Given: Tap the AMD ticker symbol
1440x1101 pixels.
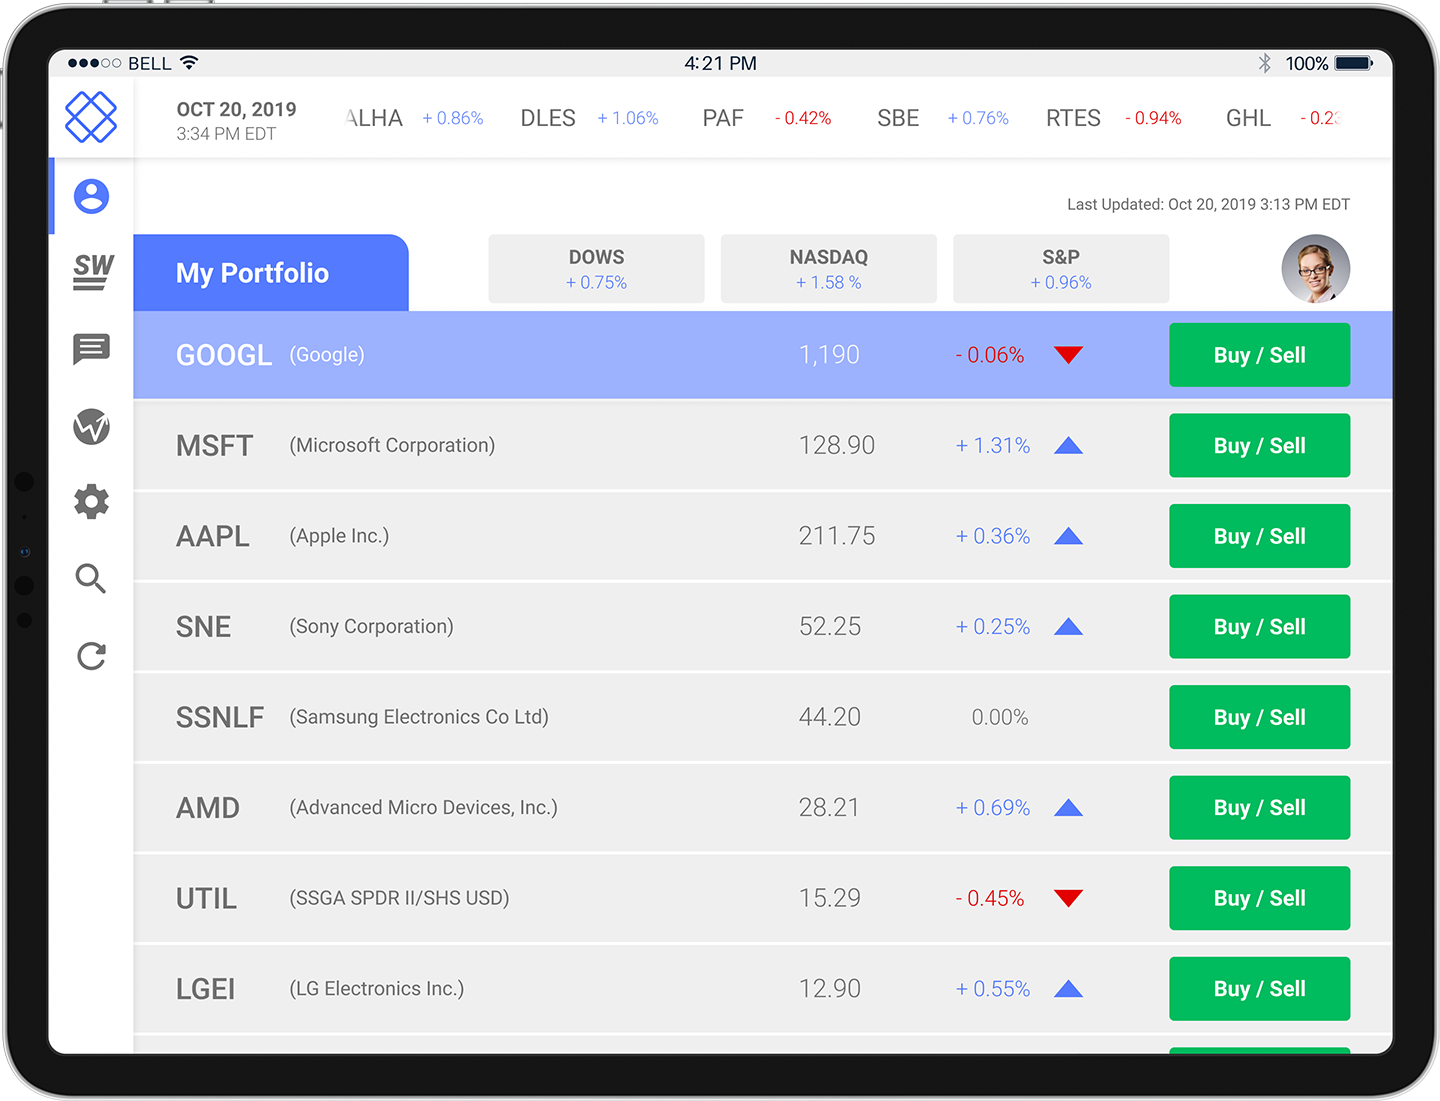Looking at the screenshot, I should pyautogui.click(x=208, y=808).
